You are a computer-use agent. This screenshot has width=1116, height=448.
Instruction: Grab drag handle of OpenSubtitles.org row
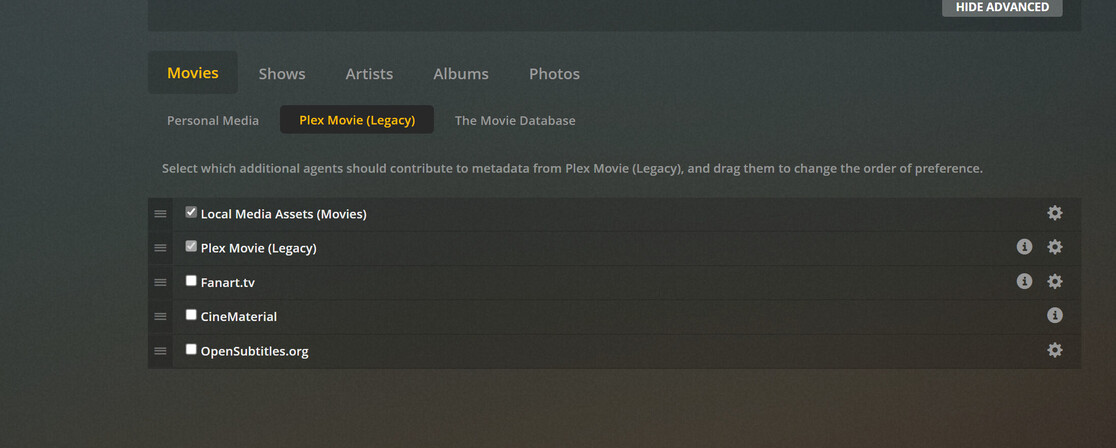[160, 350]
